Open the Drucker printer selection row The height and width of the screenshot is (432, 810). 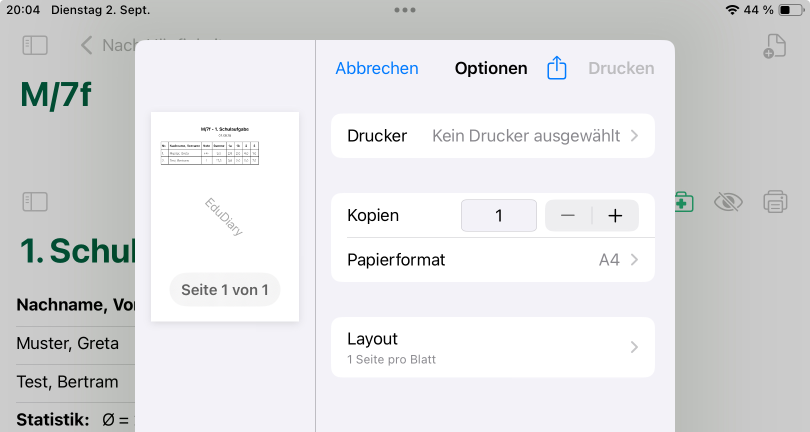tap(492, 136)
